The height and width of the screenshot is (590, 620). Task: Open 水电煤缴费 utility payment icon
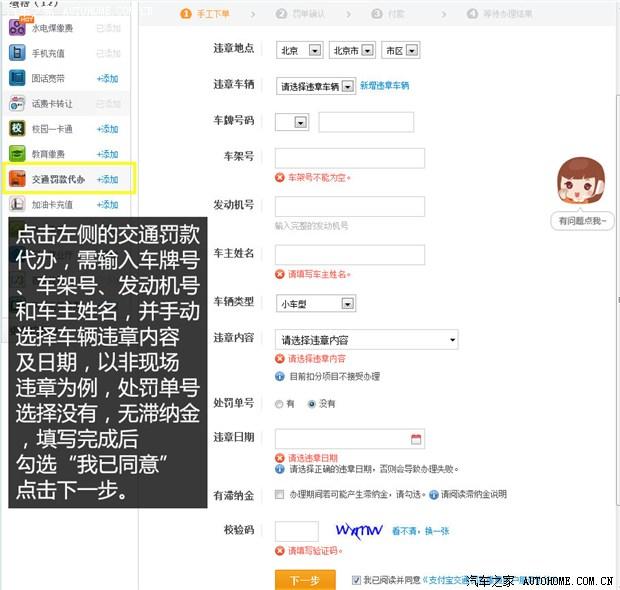(x=17, y=27)
